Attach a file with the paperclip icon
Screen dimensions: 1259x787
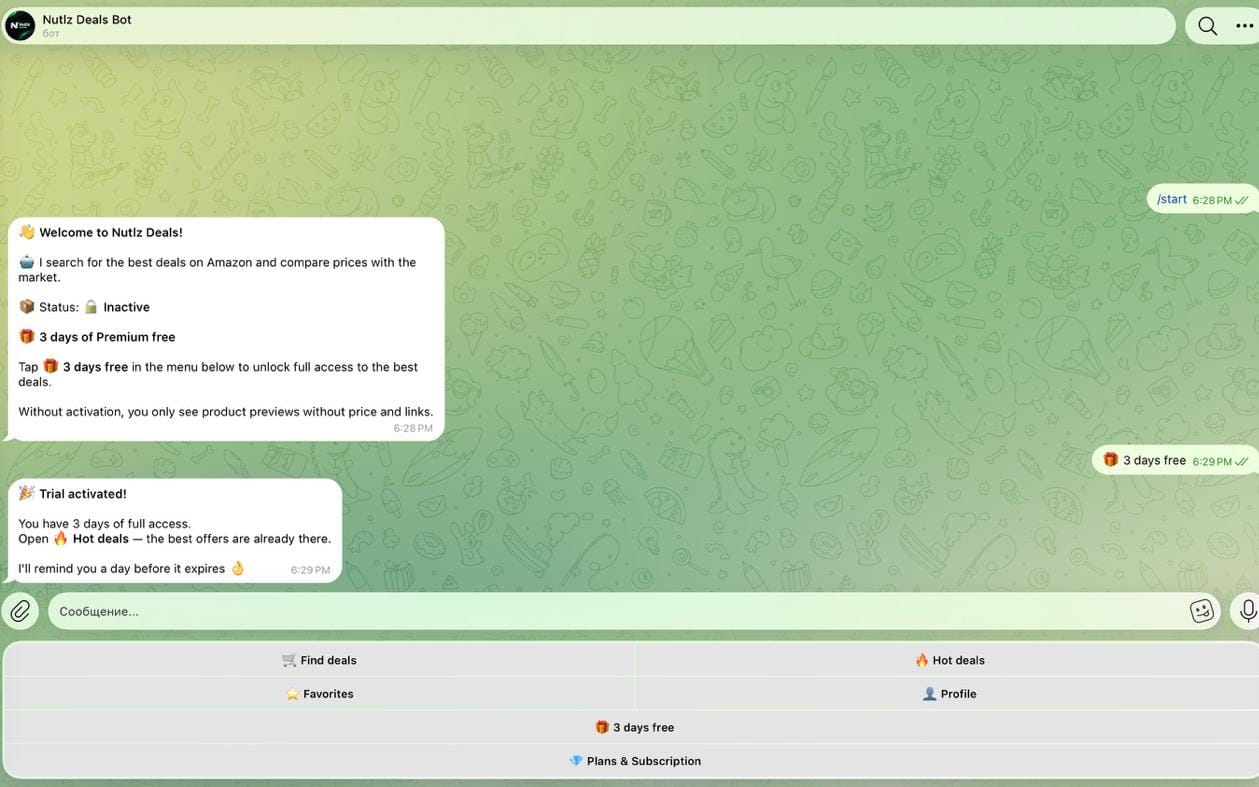point(20,610)
